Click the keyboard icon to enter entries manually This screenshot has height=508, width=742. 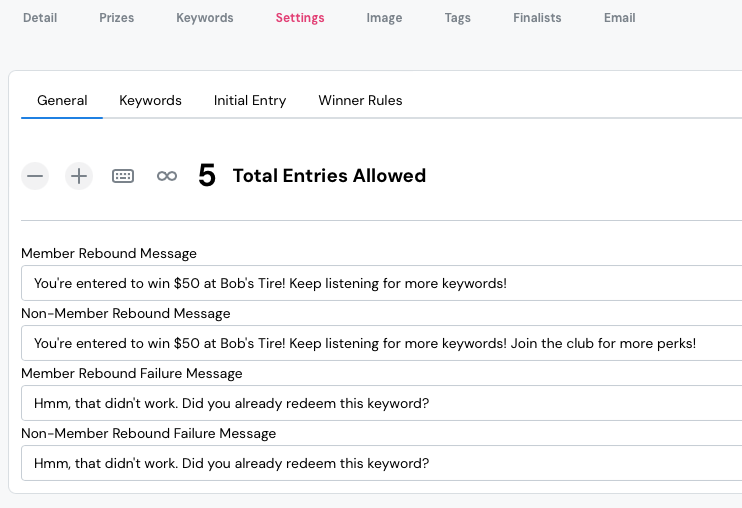click(123, 176)
